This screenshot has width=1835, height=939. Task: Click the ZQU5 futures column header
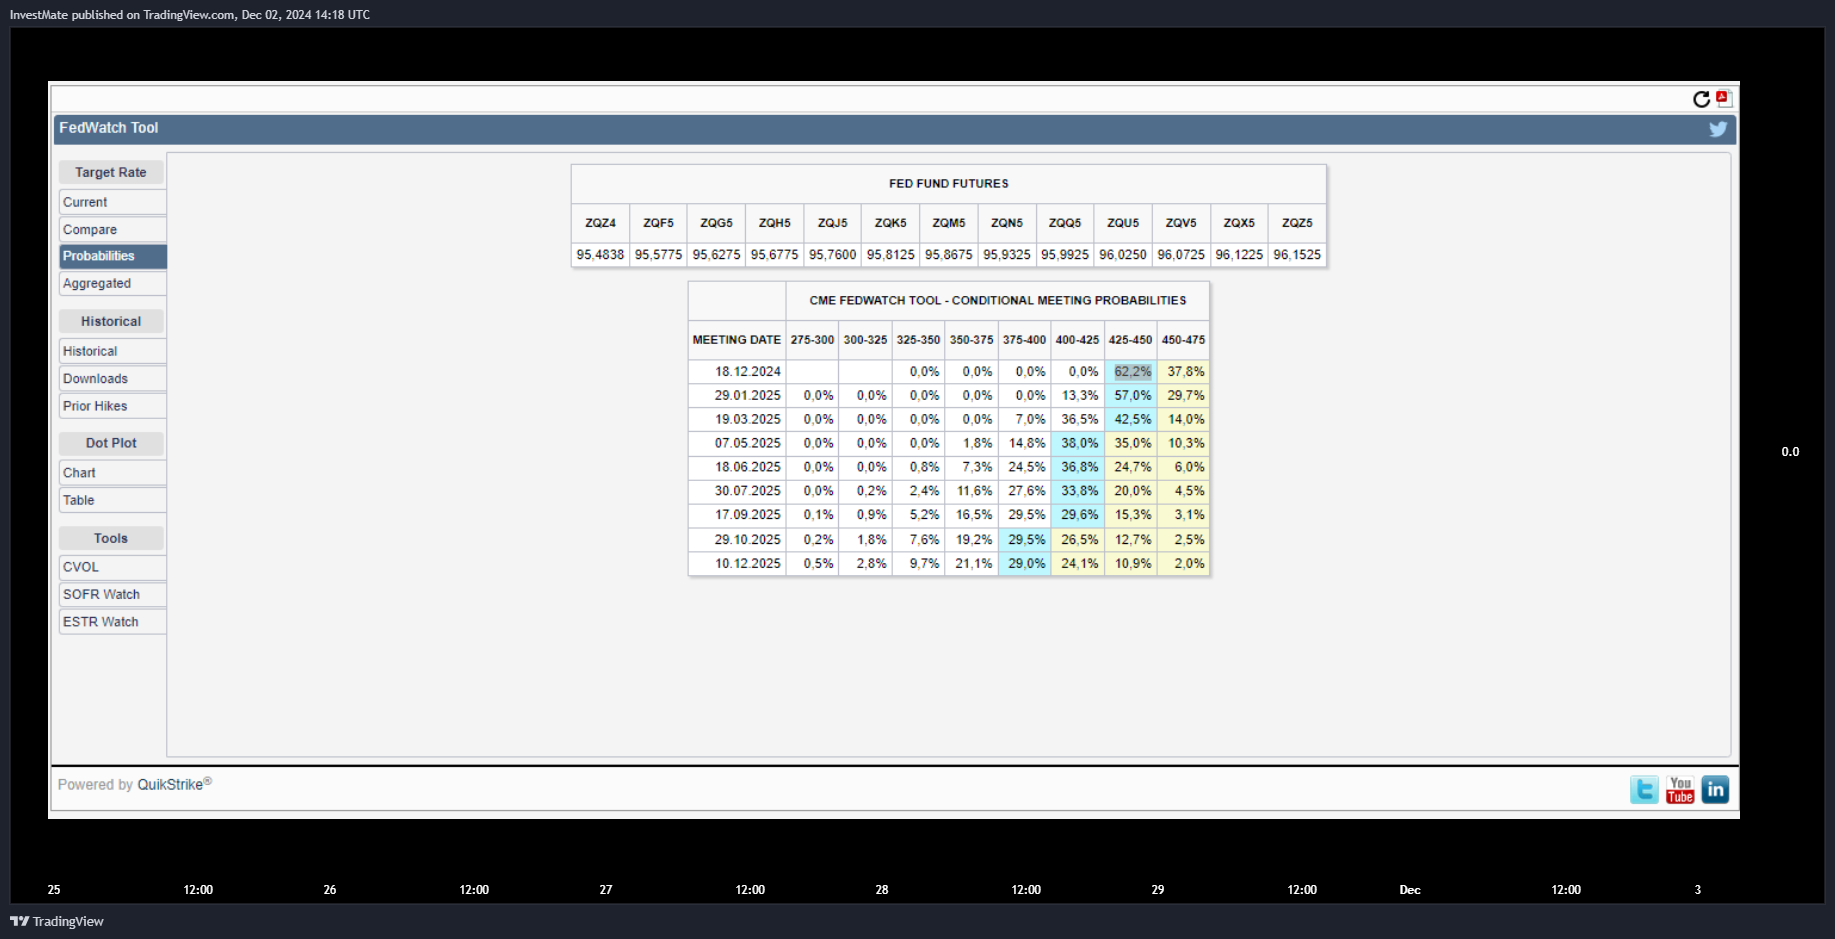click(1123, 223)
